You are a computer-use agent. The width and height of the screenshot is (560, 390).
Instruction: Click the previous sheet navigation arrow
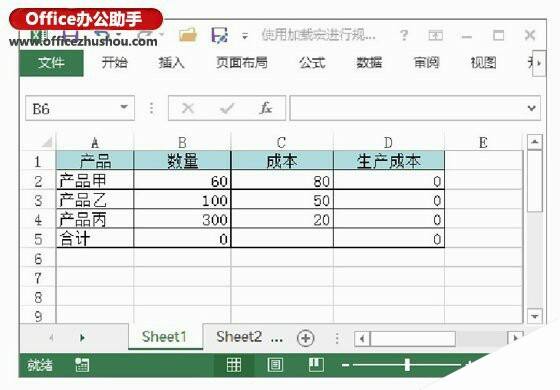pos(51,338)
